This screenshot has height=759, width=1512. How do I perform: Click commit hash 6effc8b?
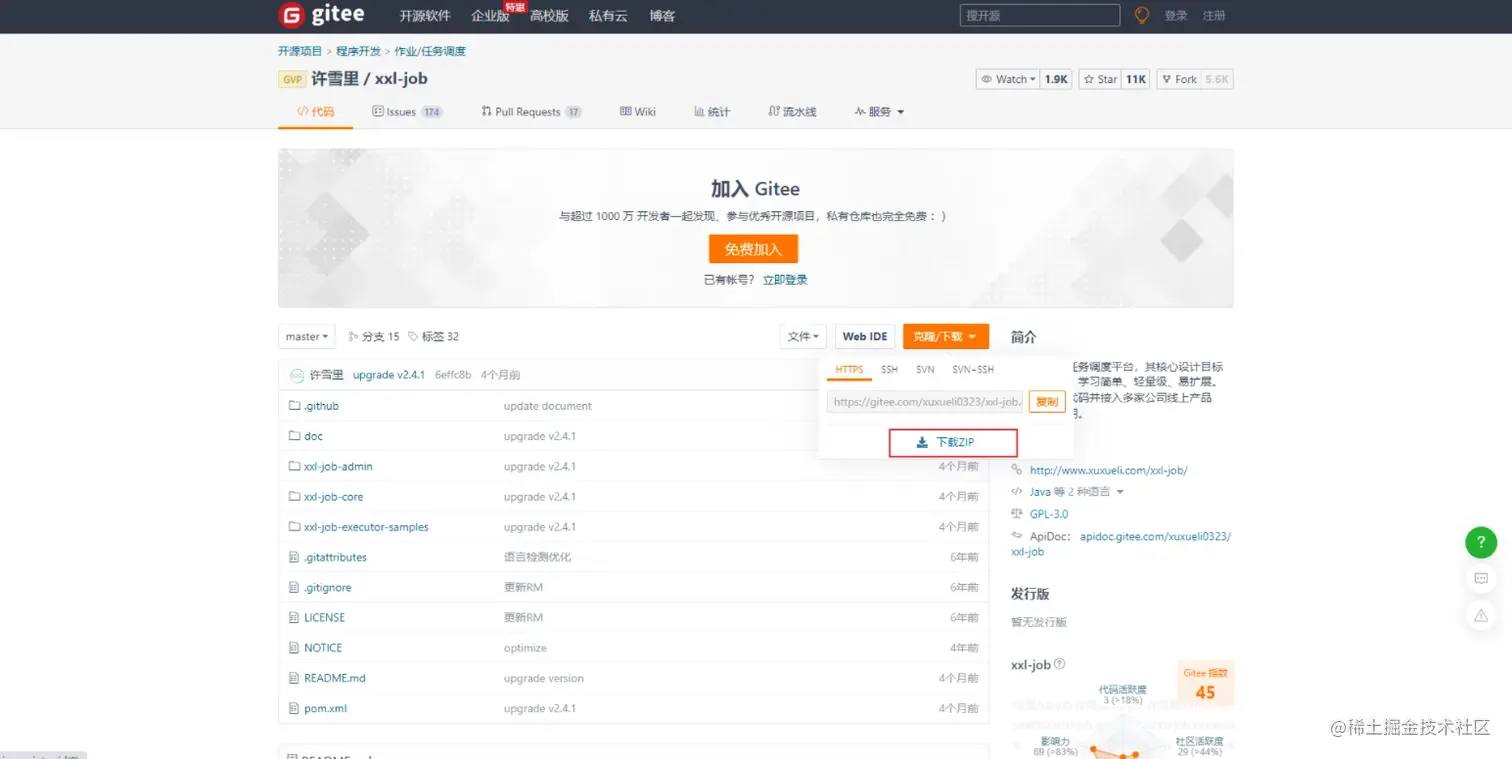(453, 375)
